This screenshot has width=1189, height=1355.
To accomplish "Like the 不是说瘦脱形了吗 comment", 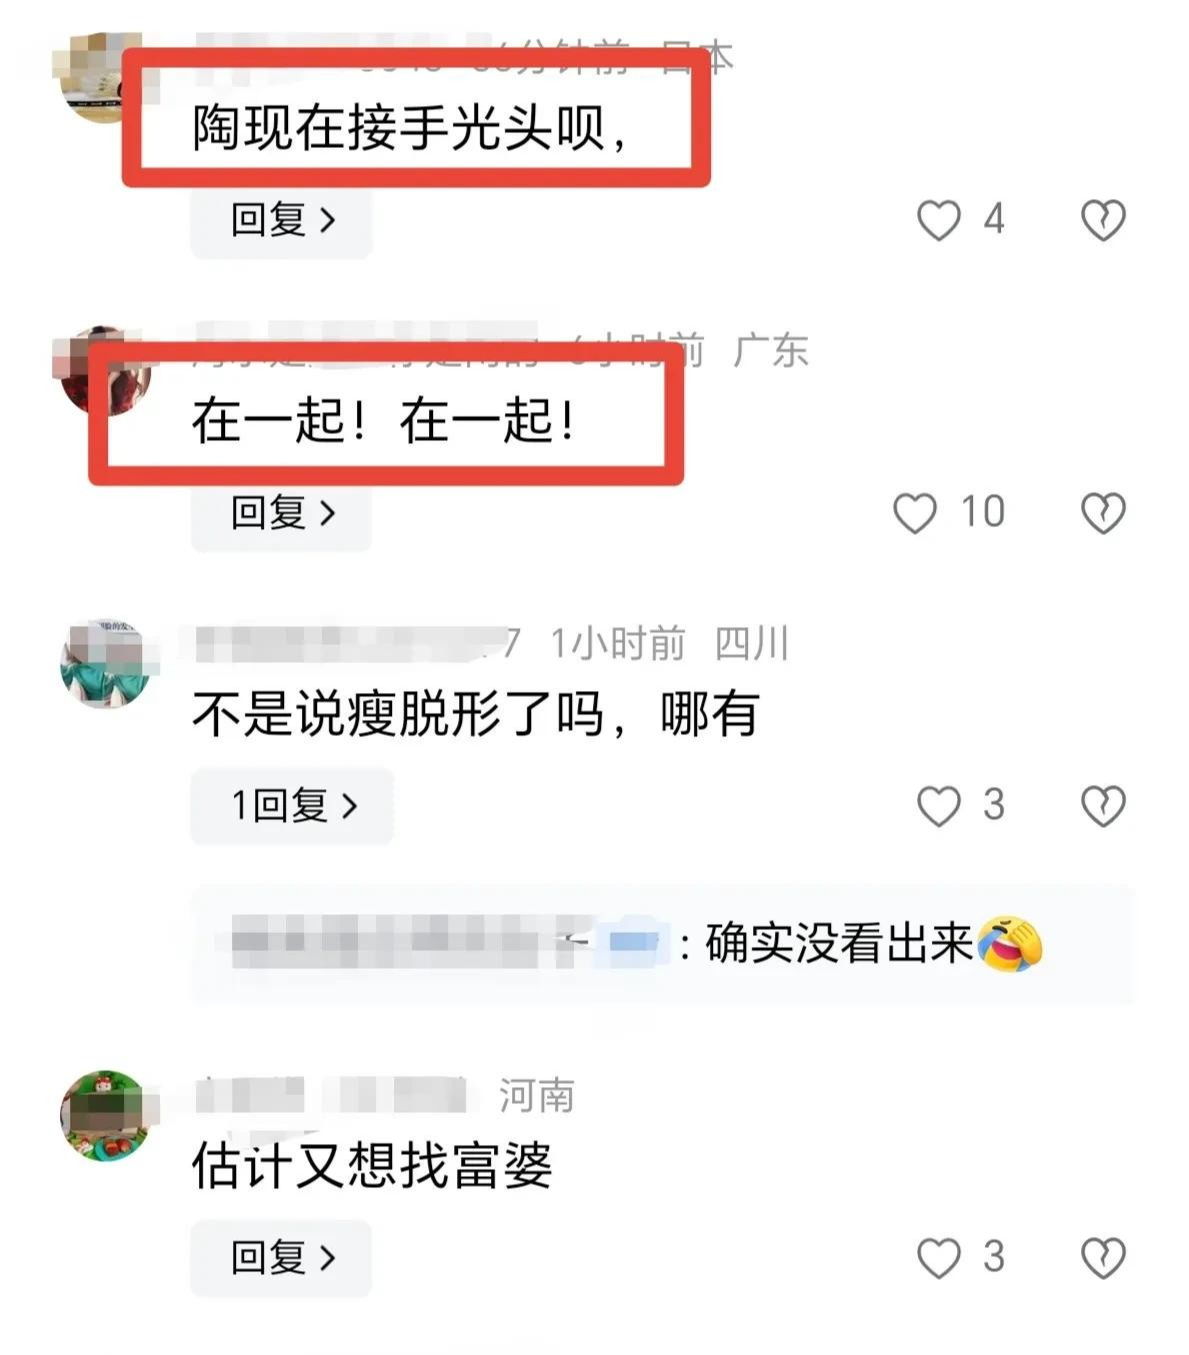I will click(x=939, y=806).
